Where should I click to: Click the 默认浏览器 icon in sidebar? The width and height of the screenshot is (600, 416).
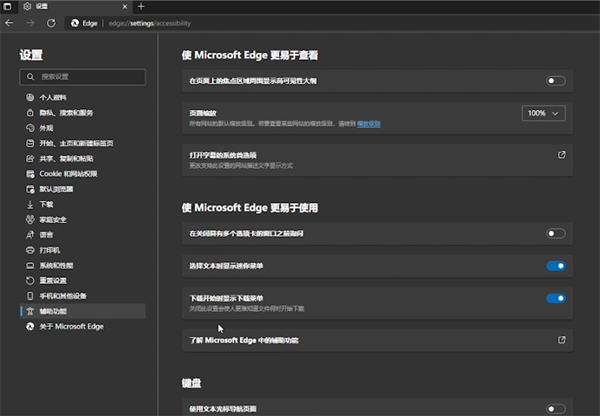(30, 189)
